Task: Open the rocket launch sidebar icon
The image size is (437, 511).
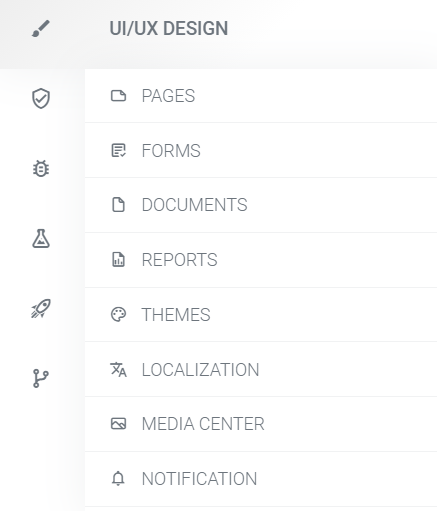Action: 41,308
